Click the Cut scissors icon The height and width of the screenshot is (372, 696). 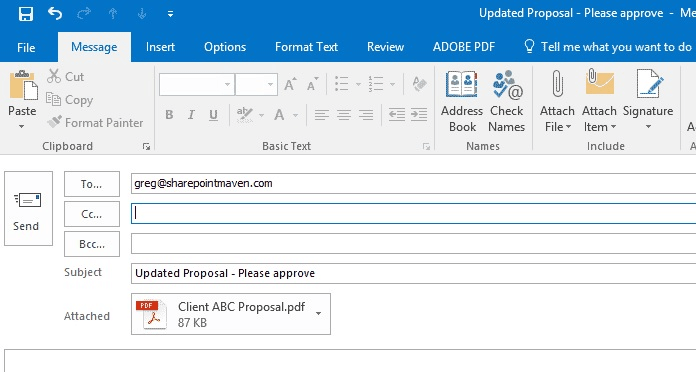click(54, 76)
